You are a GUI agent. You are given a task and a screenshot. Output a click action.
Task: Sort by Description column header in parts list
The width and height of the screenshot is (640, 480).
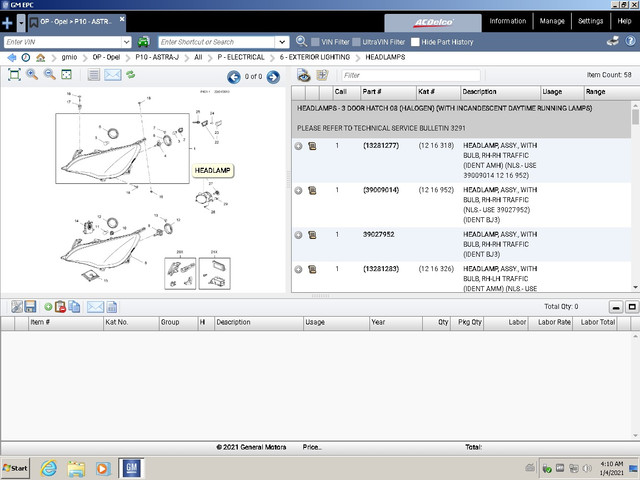click(500, 92)
